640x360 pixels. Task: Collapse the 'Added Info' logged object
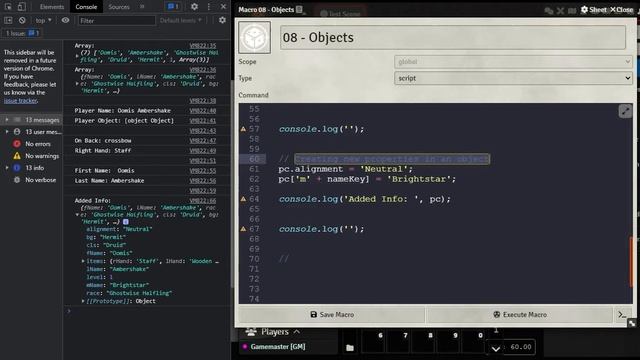tap(77, 215)
